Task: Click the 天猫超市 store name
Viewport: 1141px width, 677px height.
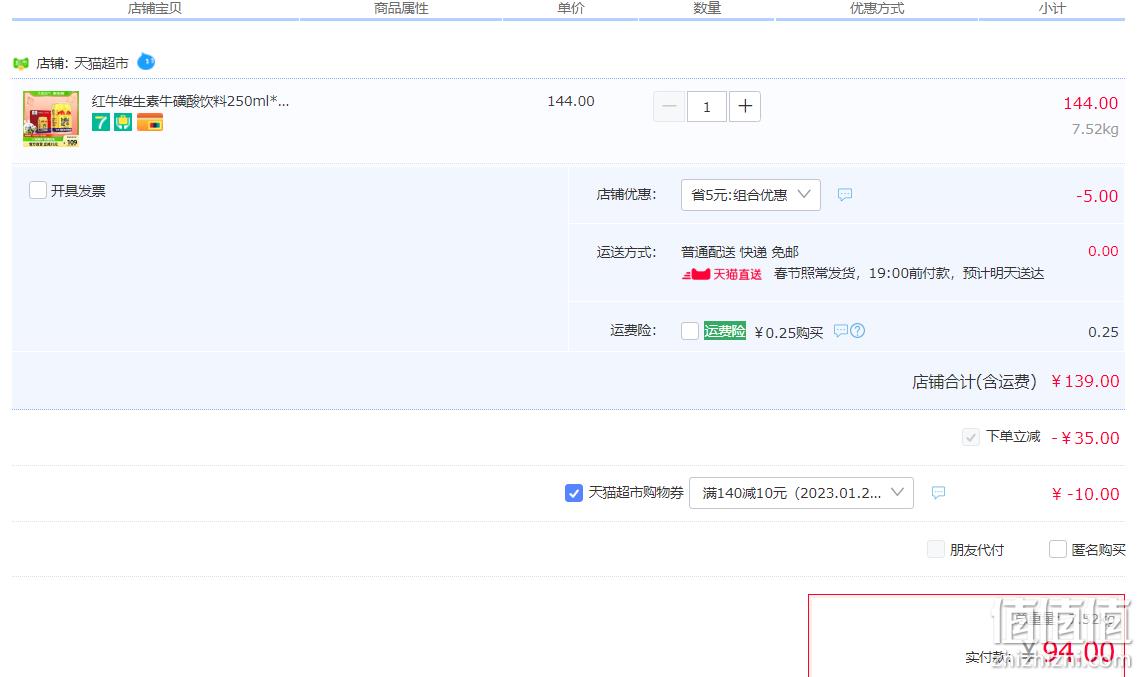Action: click(x=101, y=63)
